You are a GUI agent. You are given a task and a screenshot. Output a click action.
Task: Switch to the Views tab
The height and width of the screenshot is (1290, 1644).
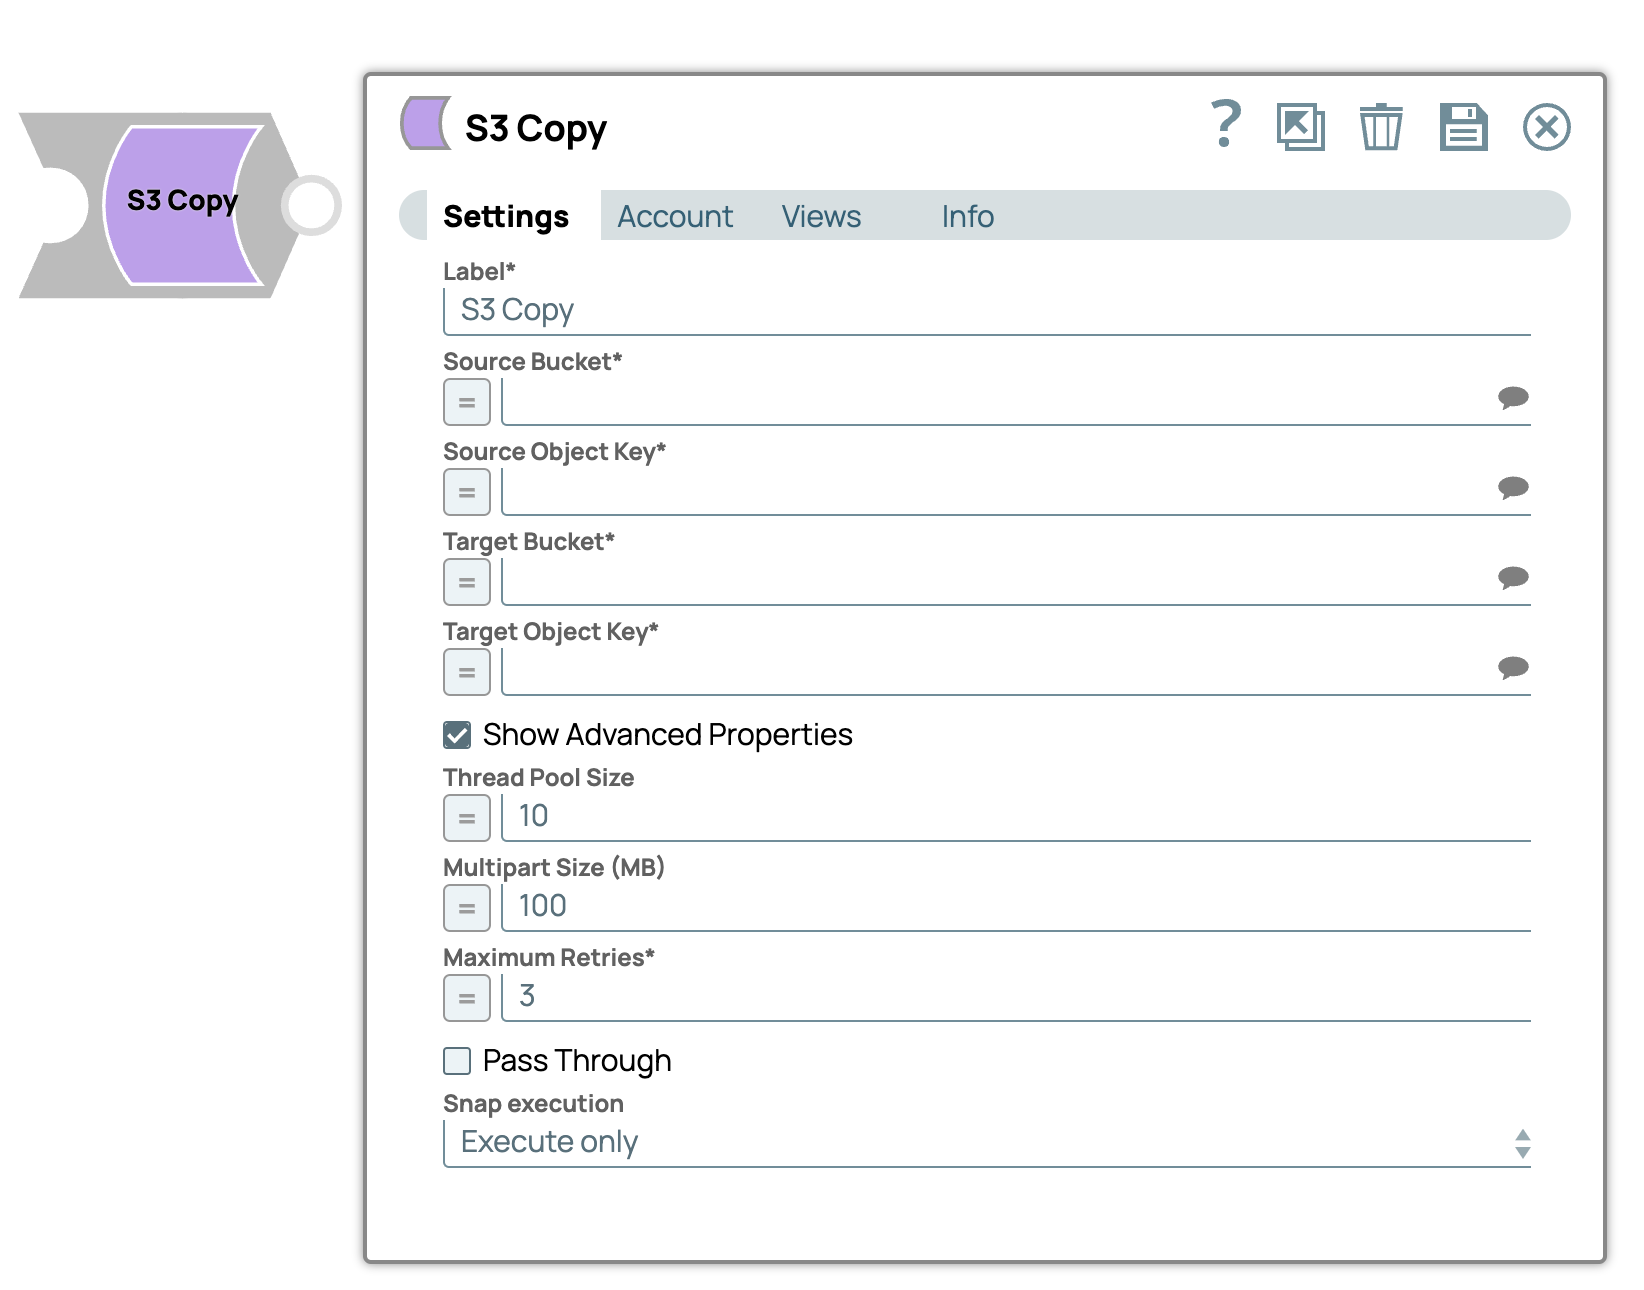tap(821, 216)
